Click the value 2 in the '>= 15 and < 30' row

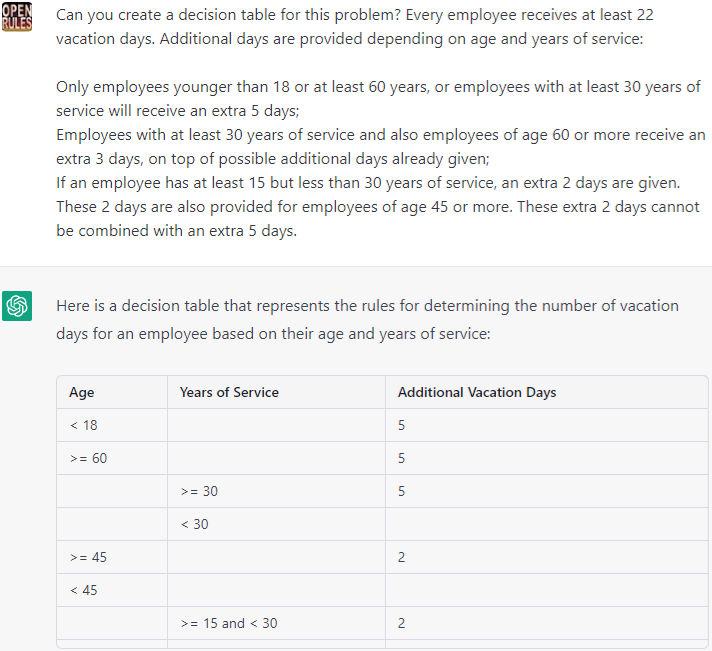pyautogui.click(x=401, y=623)
